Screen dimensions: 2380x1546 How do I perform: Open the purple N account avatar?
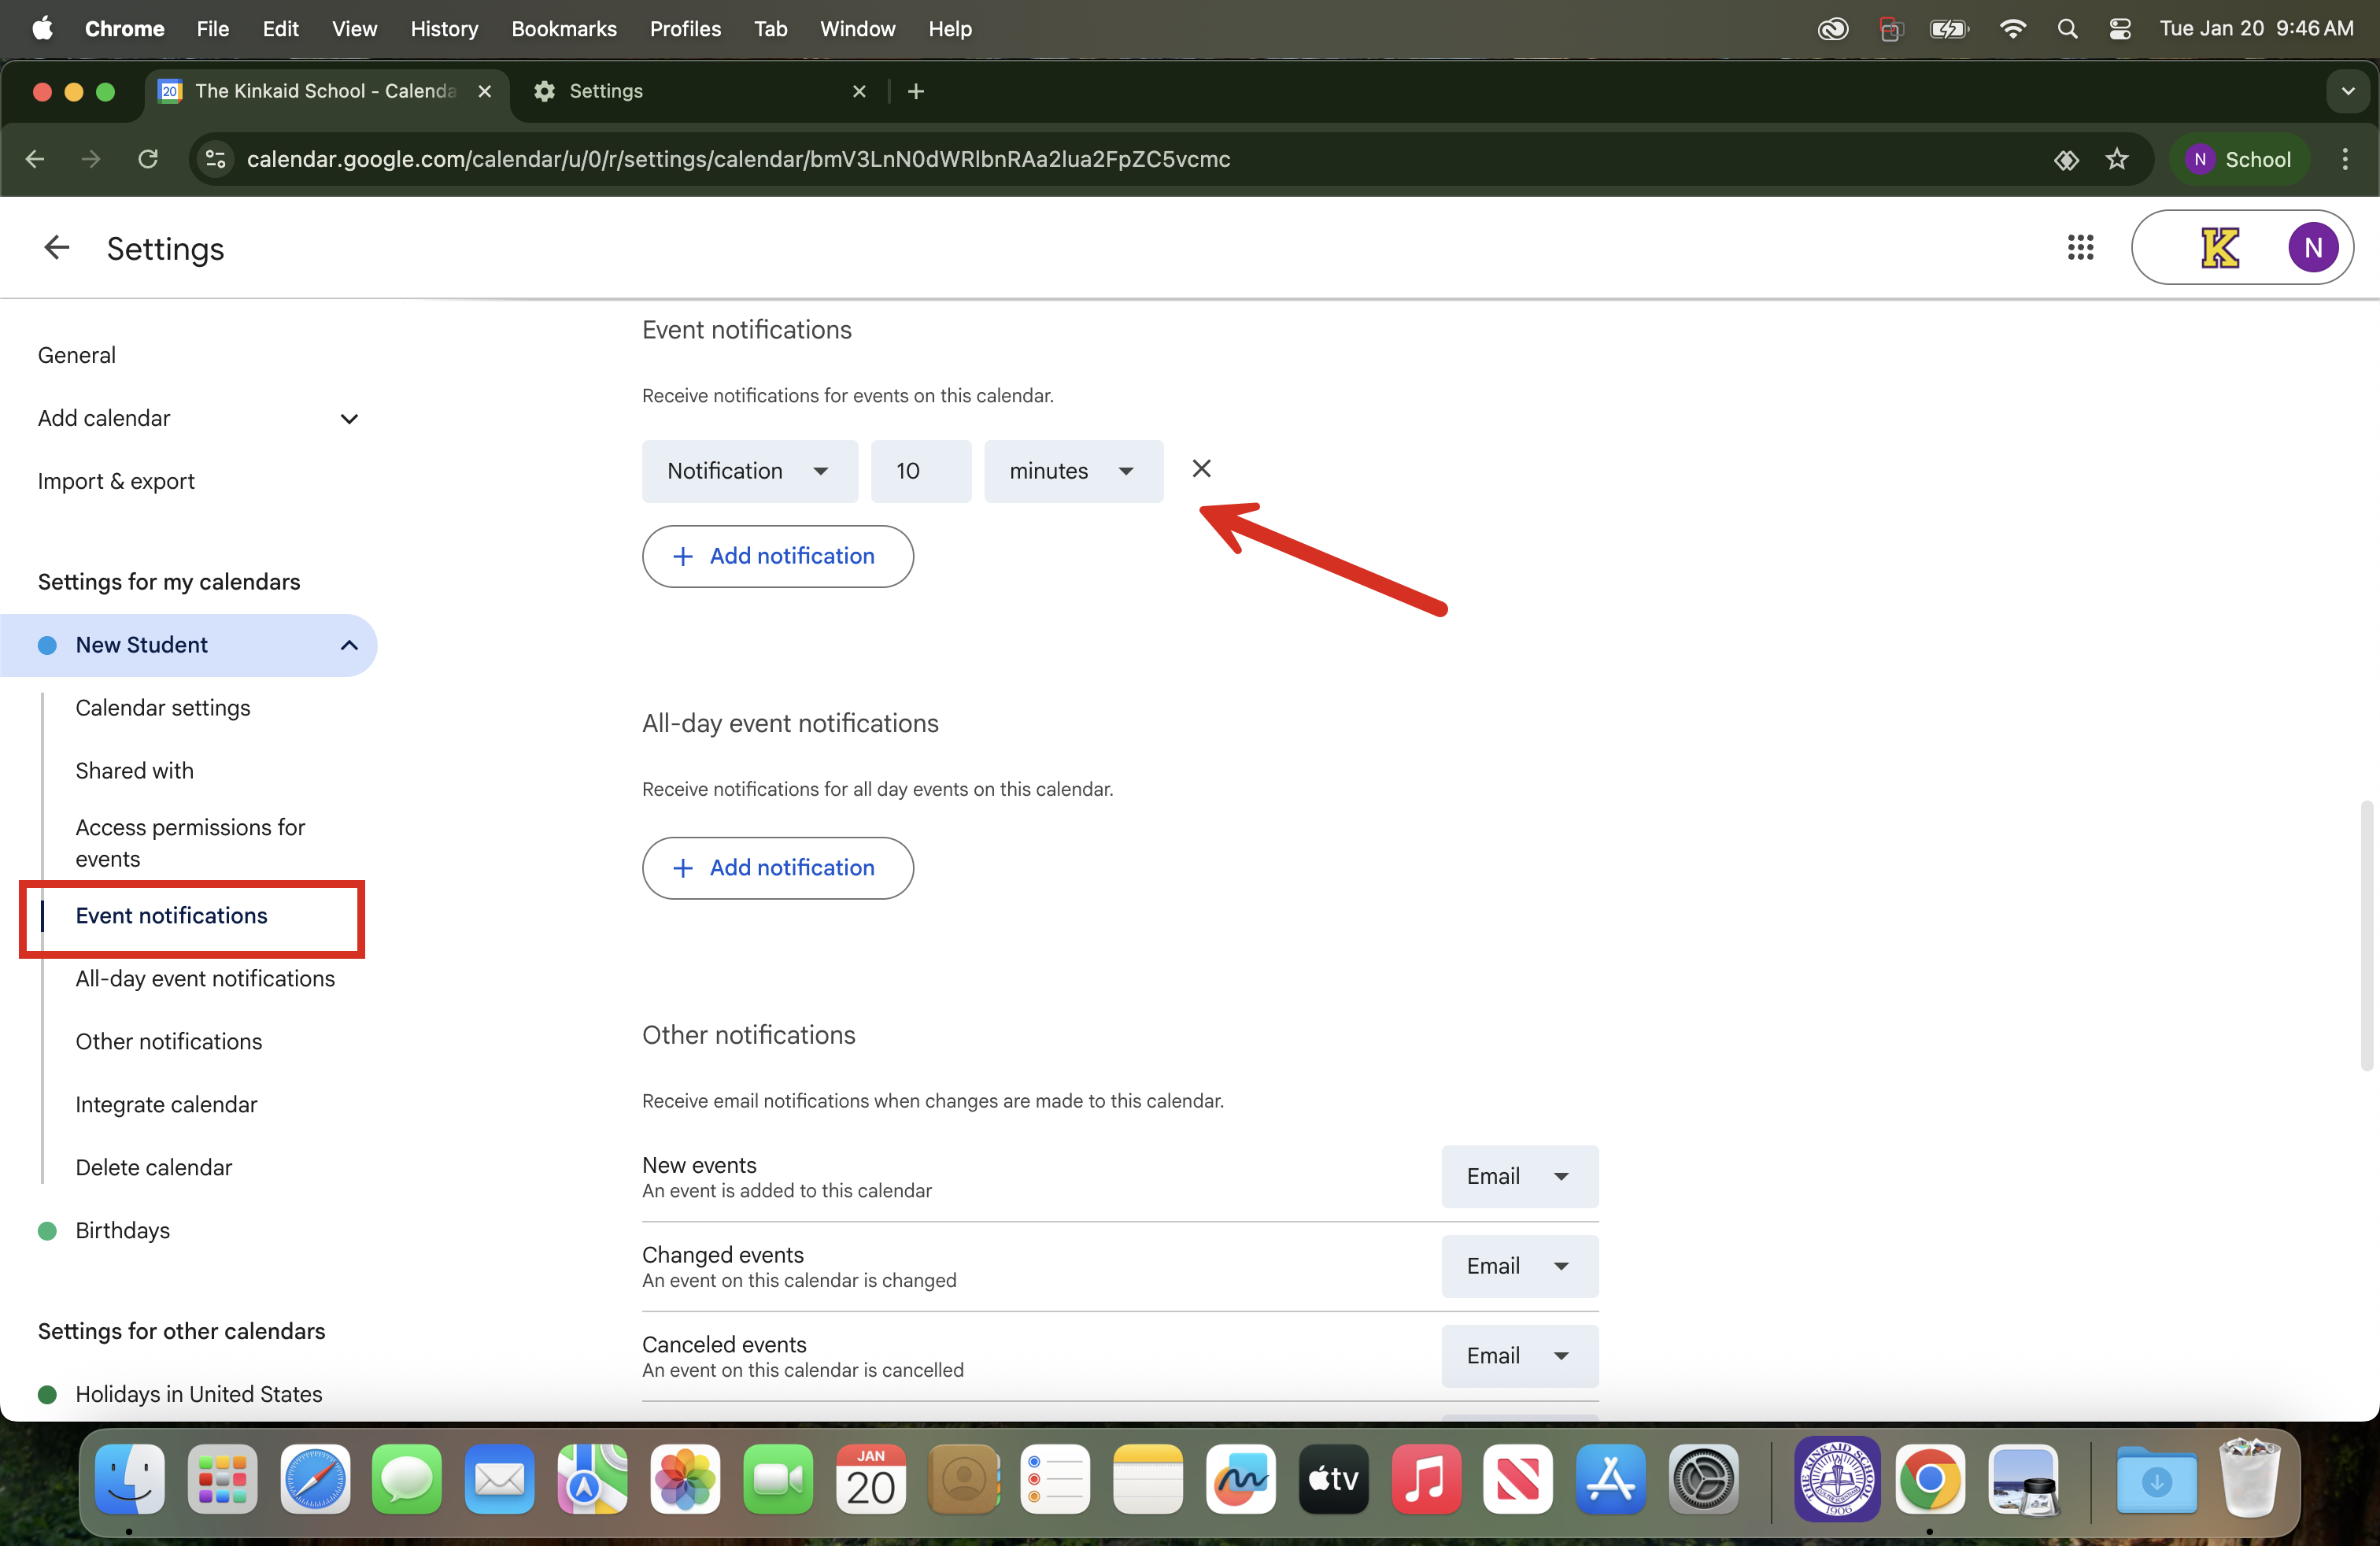pyautogui.click(x=2312, y=248)
